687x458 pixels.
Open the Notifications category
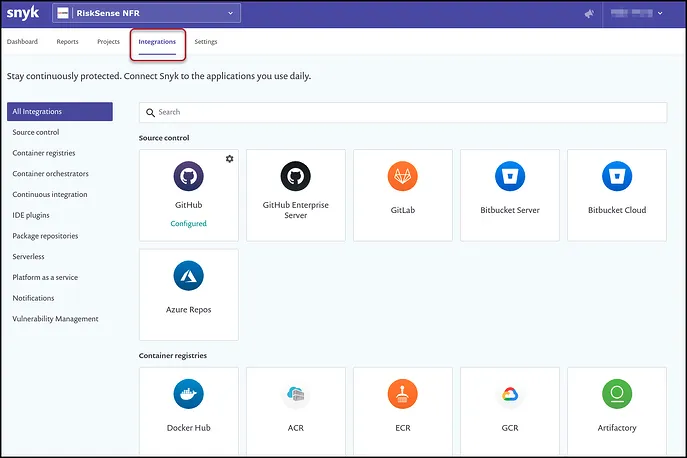[x=33, y=298]
